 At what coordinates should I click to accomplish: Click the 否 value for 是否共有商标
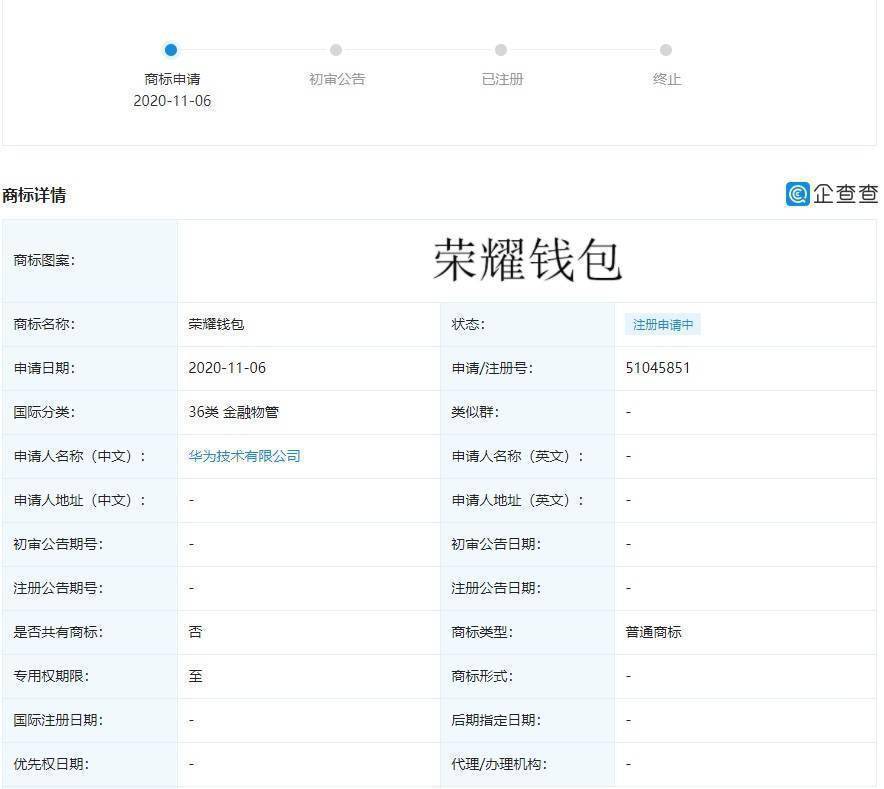[x=195, y=632]
